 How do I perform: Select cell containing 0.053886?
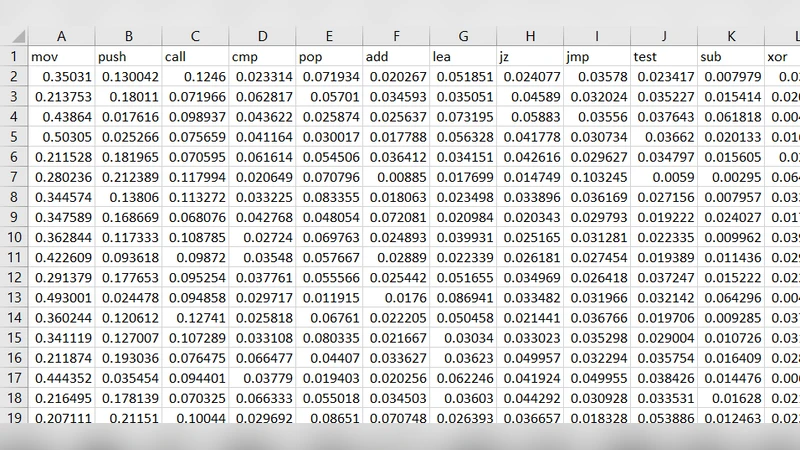[x=664, y=418]
